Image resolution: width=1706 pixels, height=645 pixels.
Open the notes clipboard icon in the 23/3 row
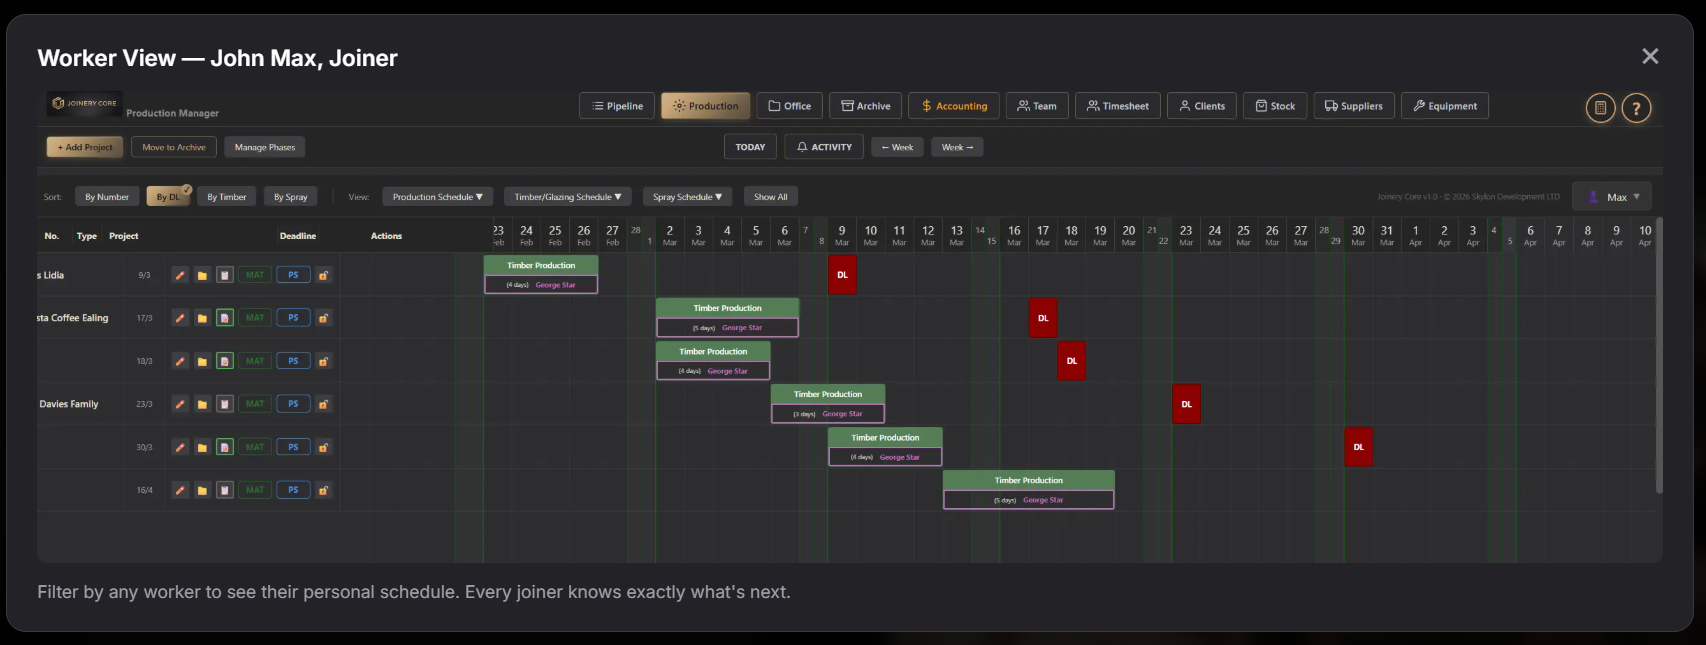click(x=225, y=404)
